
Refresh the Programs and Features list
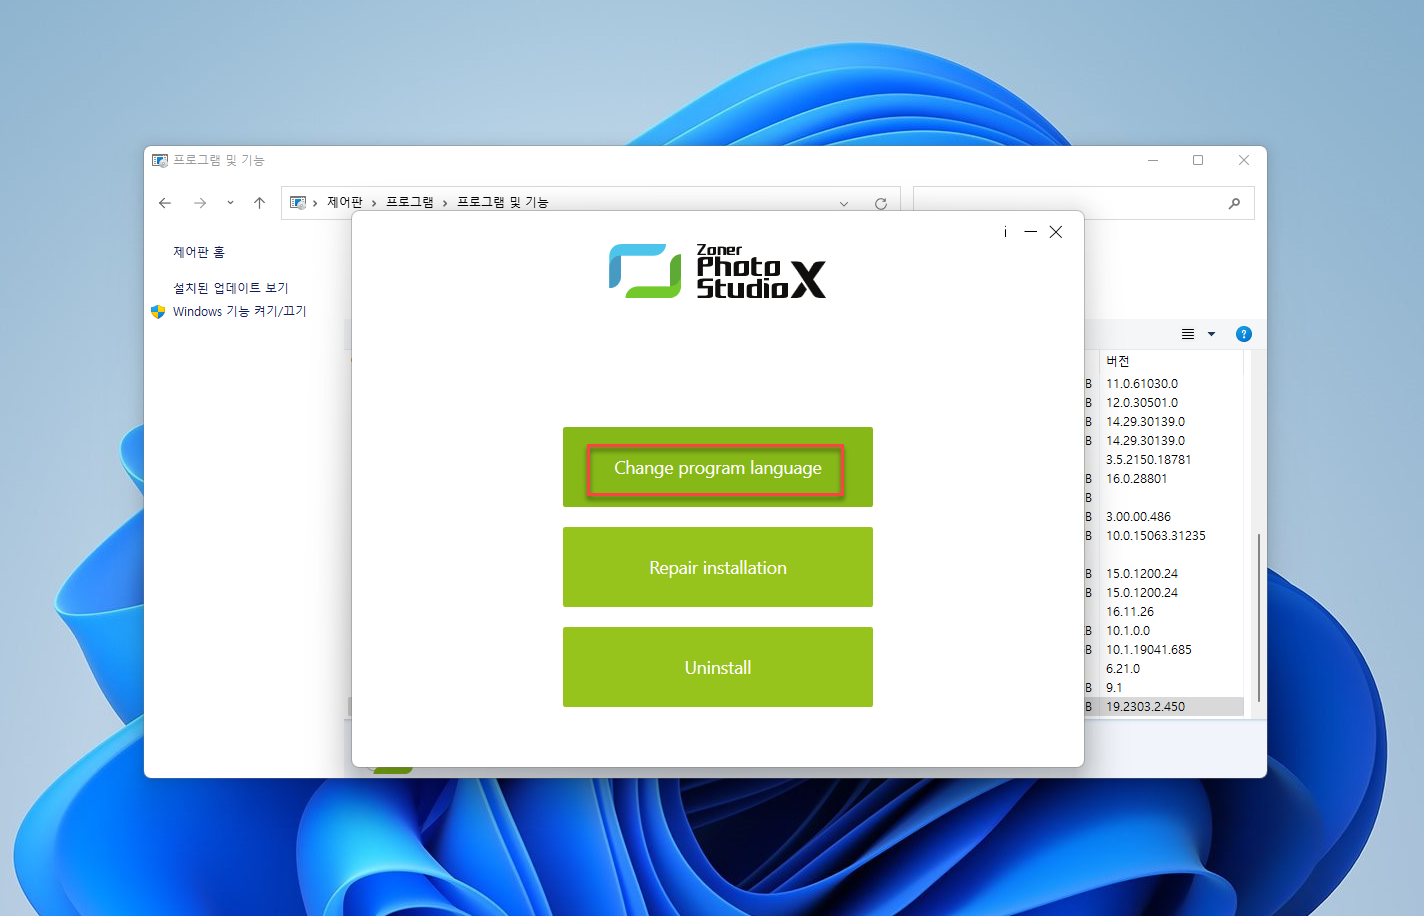[x=881, y=204]
